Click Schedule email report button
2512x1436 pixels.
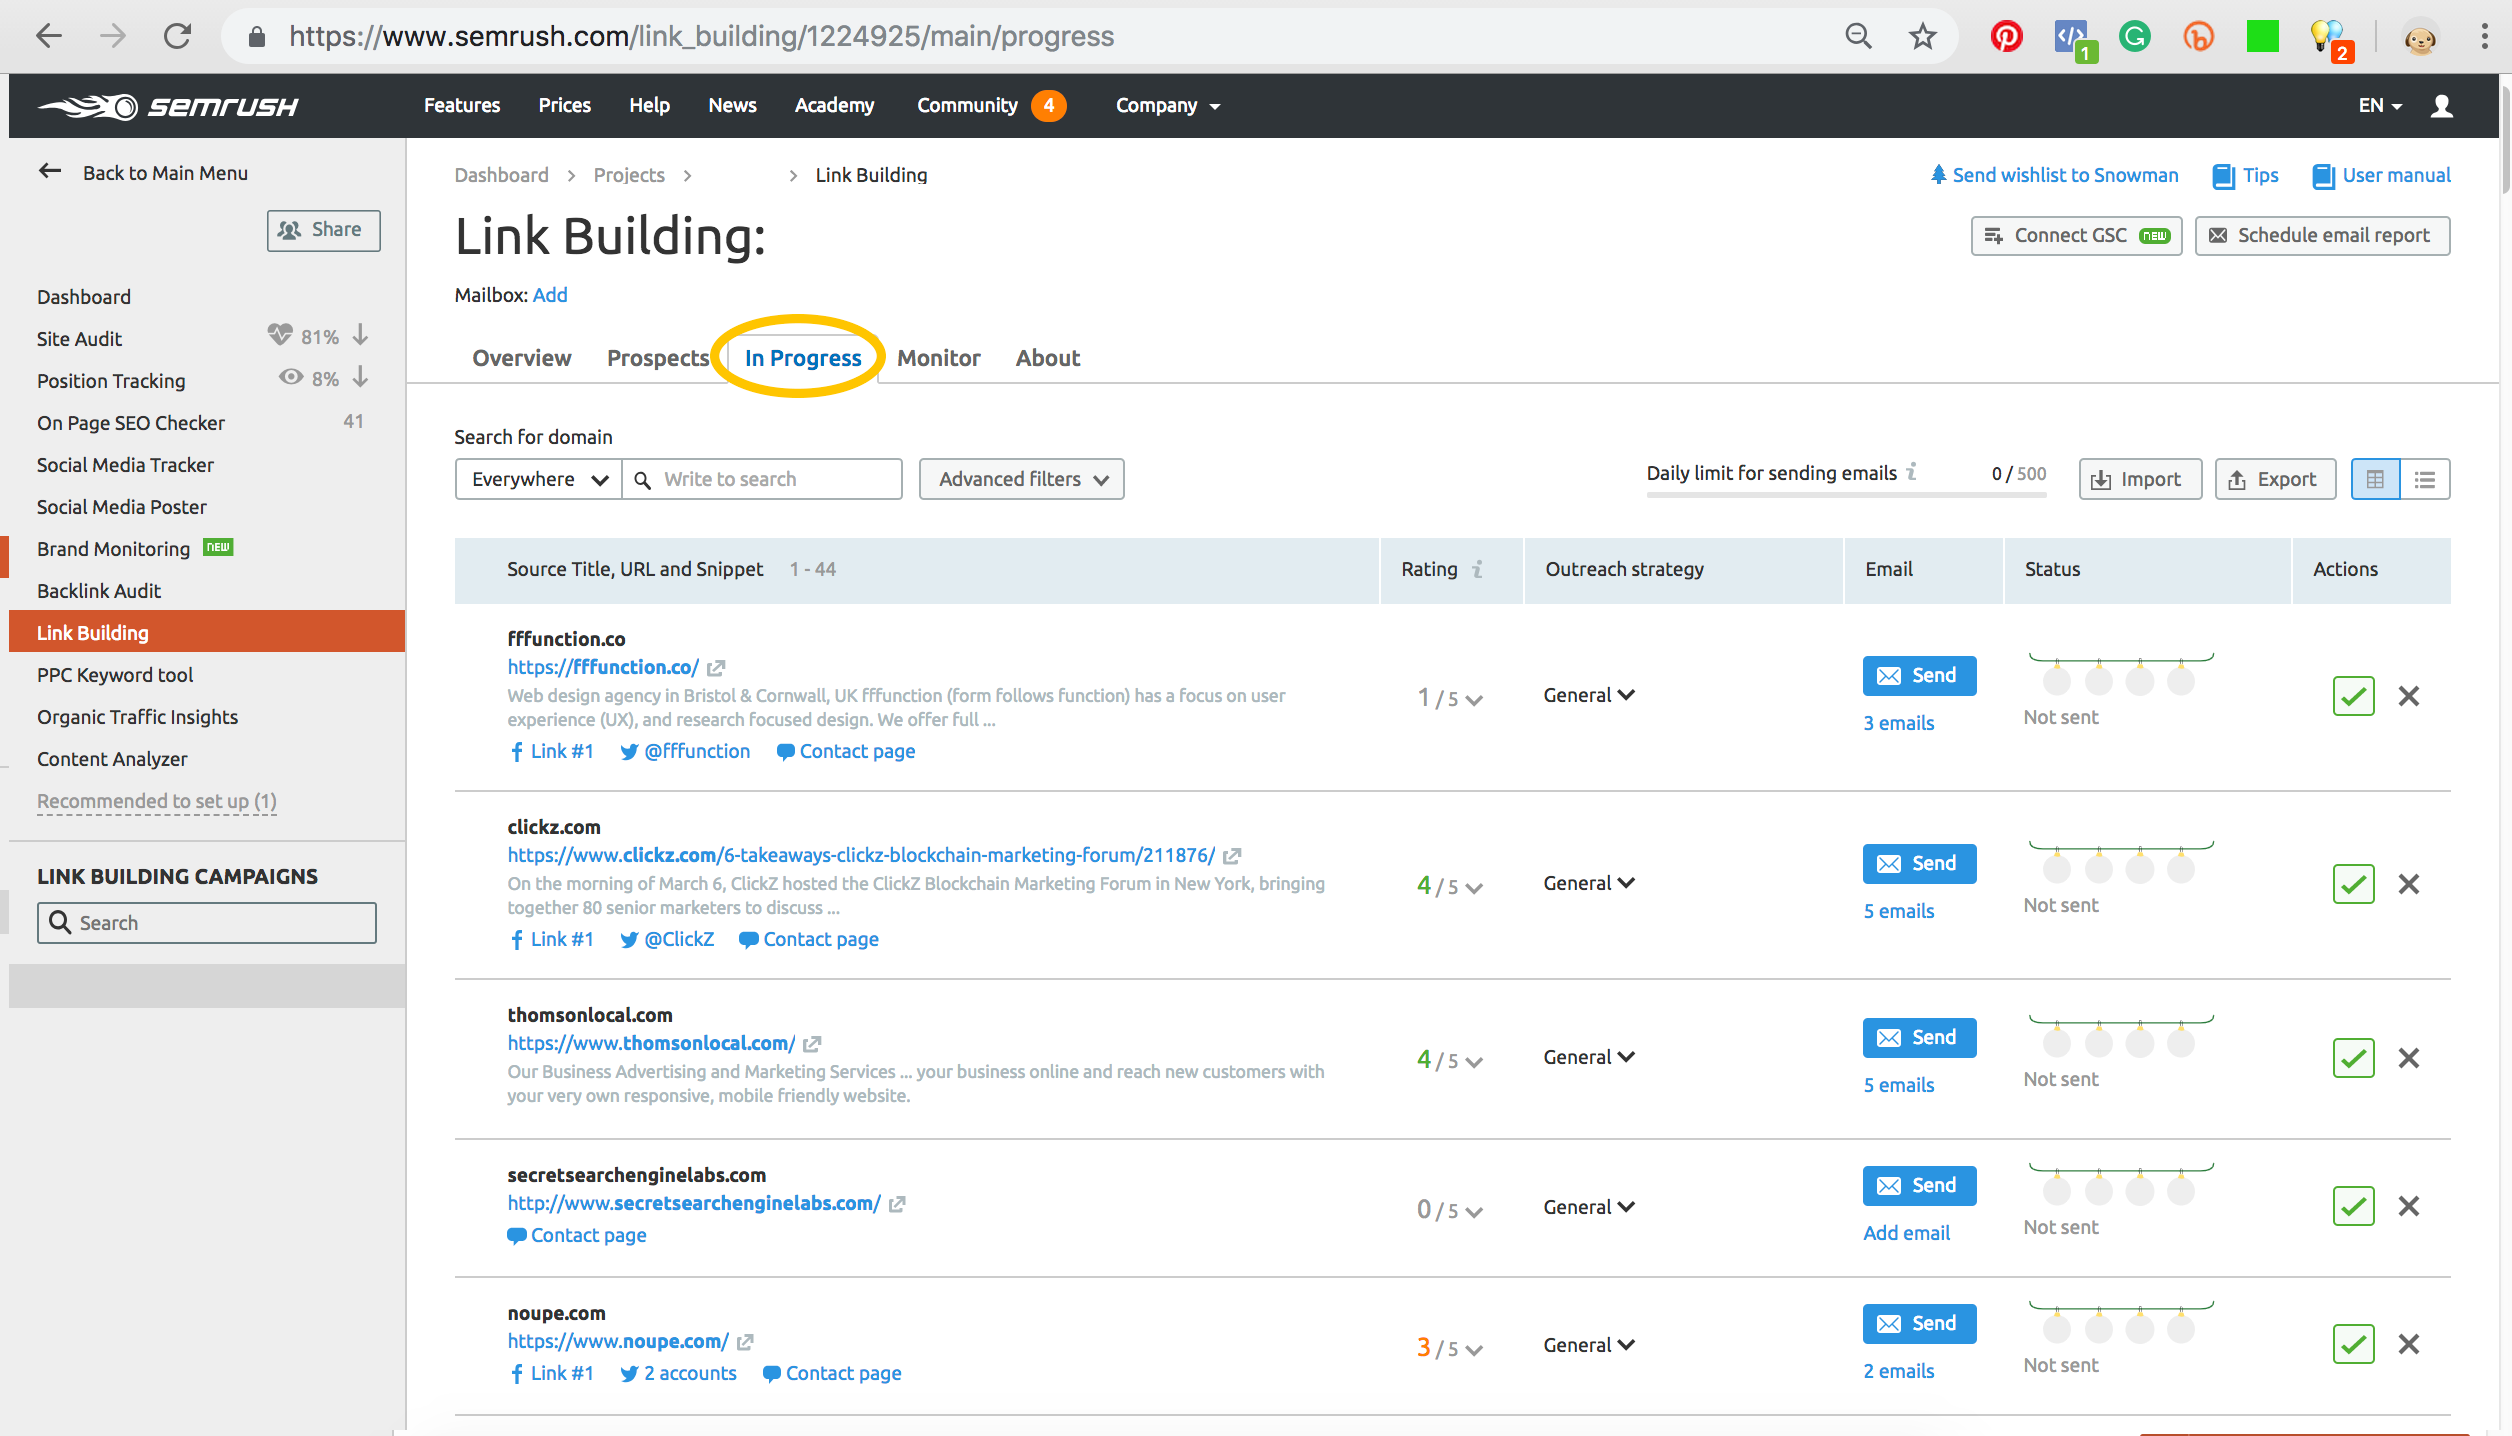(2322, 236)
